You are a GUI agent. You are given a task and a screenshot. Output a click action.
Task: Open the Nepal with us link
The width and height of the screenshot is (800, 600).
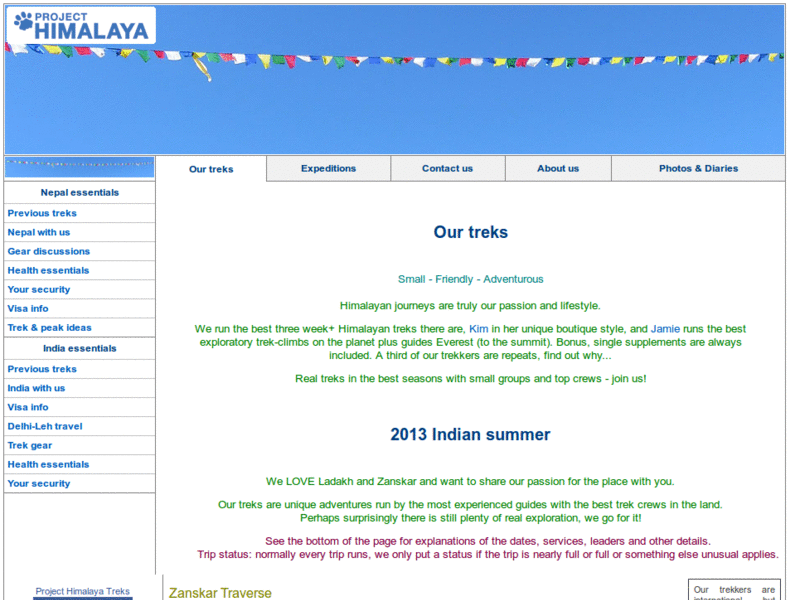click(39, 232)
